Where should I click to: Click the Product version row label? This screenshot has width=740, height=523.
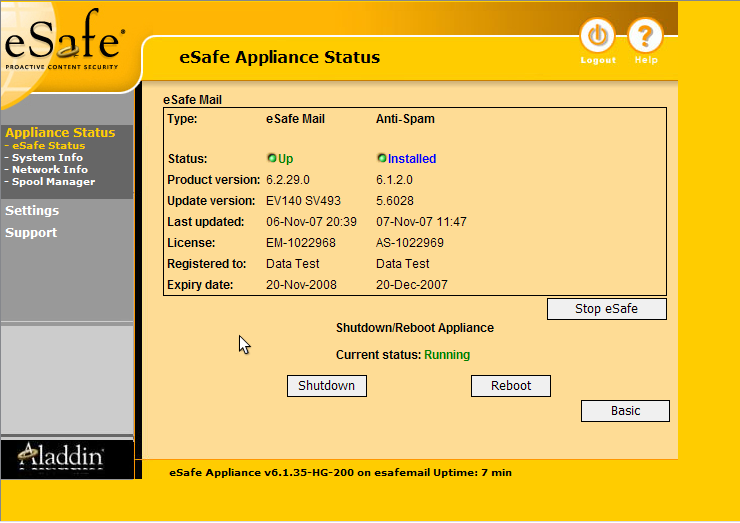(x=213, y=180)
